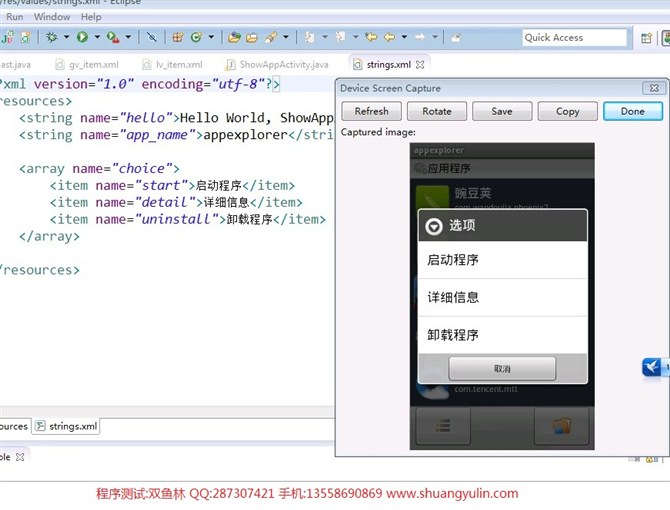670x510 pixels.
Task: Click the Previous Annotation icon
Action: coord(340,37)
